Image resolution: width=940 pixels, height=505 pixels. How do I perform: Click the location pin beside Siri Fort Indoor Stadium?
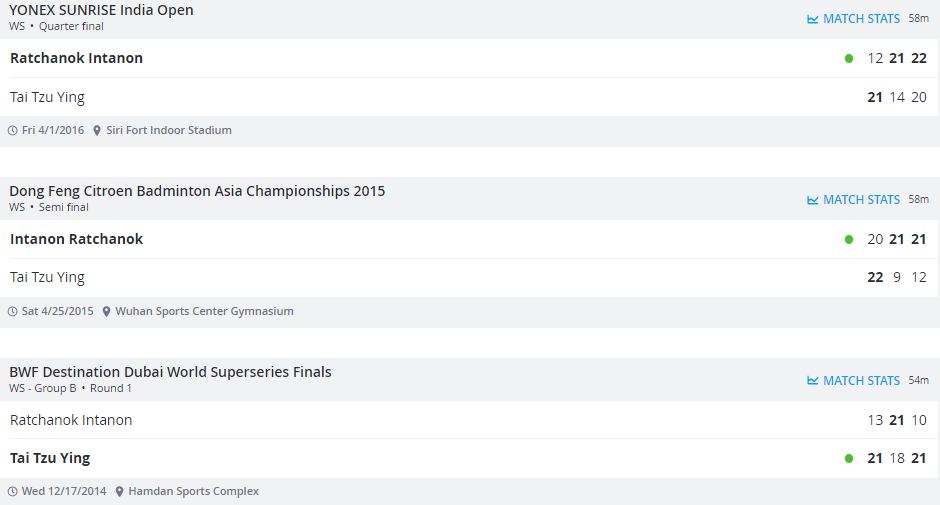tap(97, 131)
